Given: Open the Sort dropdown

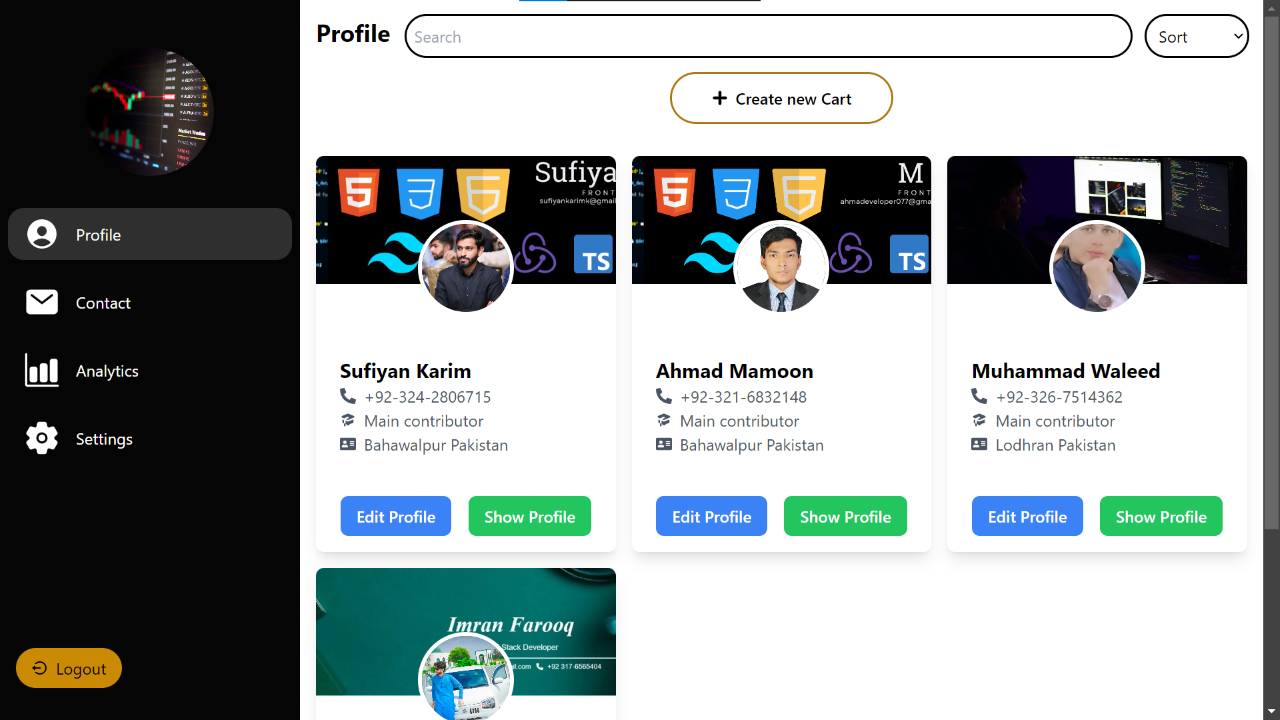Looking at the screenshot, I should pos(1197,36).
